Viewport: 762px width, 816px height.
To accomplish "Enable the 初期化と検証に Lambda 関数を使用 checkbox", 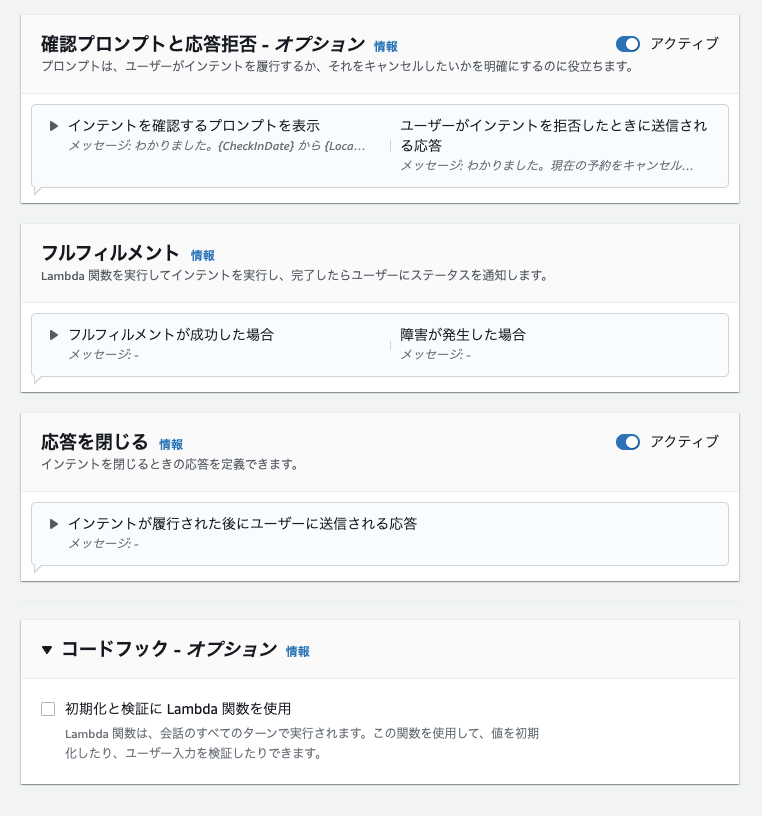I will (46, 707).
